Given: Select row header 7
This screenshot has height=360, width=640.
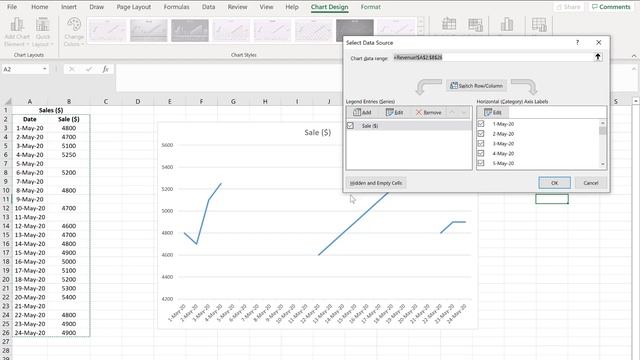Looking at the screenshot, I should click(x=6, y=164).
